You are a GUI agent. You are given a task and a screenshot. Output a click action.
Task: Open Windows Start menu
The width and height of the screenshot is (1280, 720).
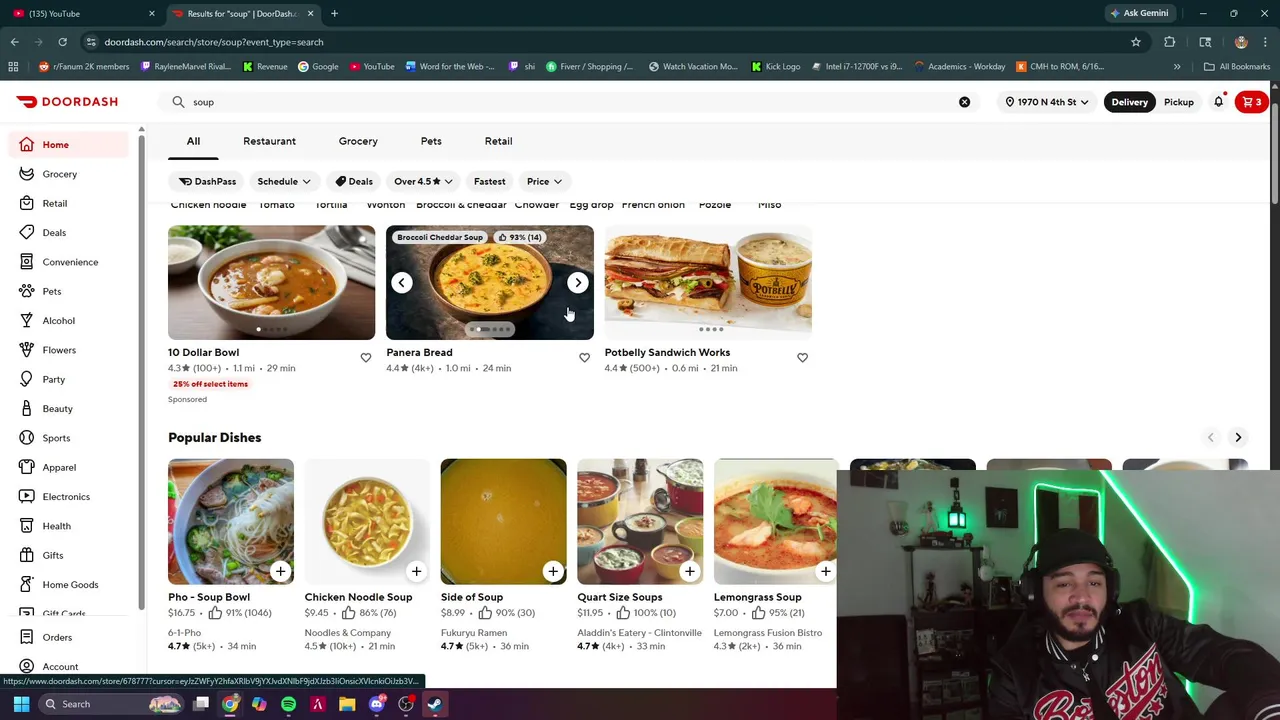click(21, 704)
